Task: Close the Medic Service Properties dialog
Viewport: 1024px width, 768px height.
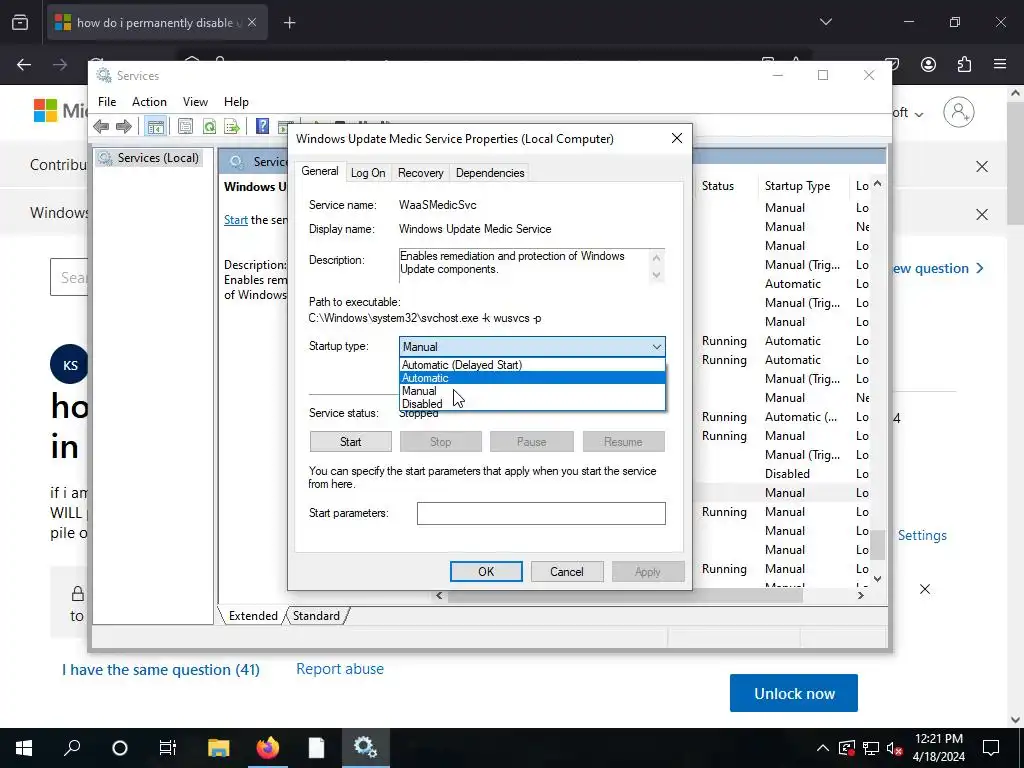Action: [x=677, y=138]
